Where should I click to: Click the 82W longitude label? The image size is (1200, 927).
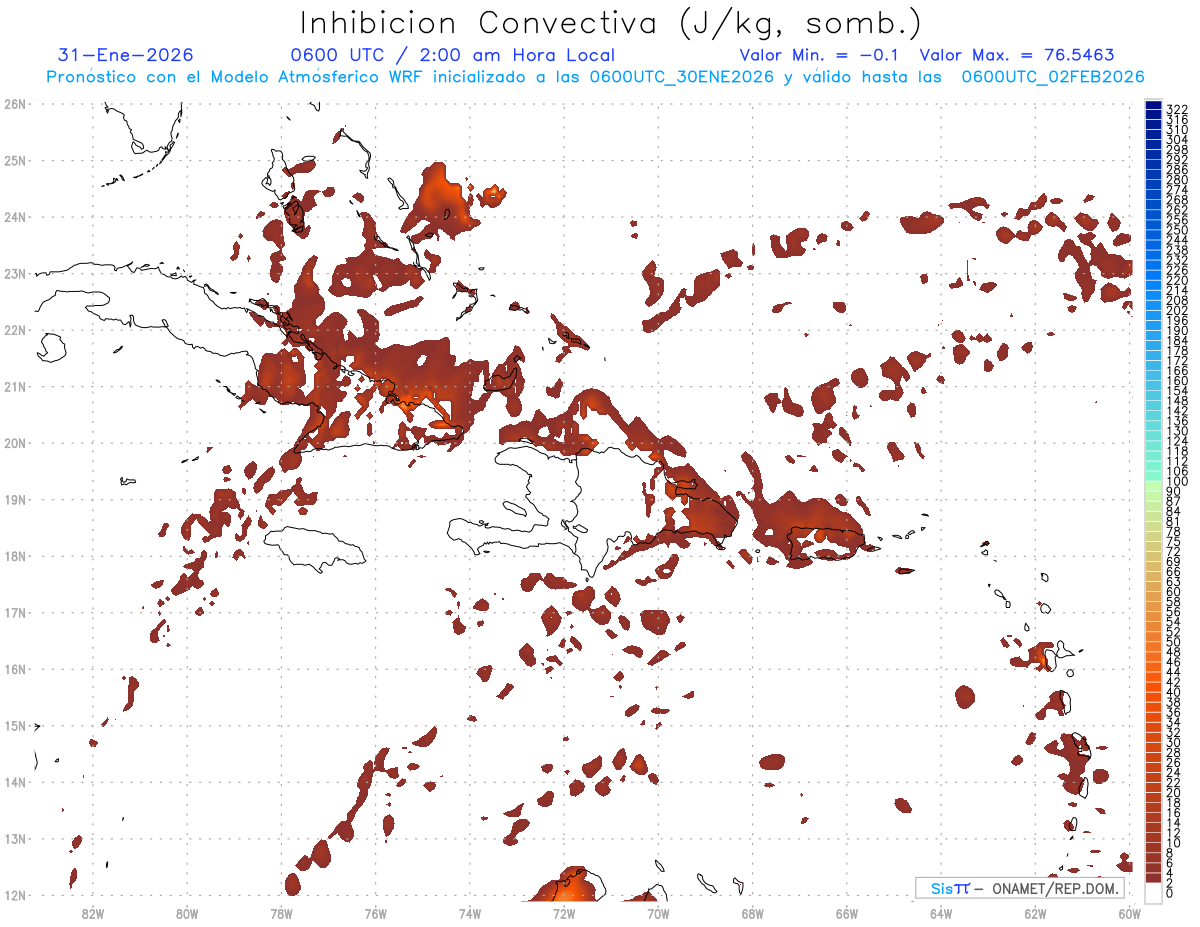point(93,913)
